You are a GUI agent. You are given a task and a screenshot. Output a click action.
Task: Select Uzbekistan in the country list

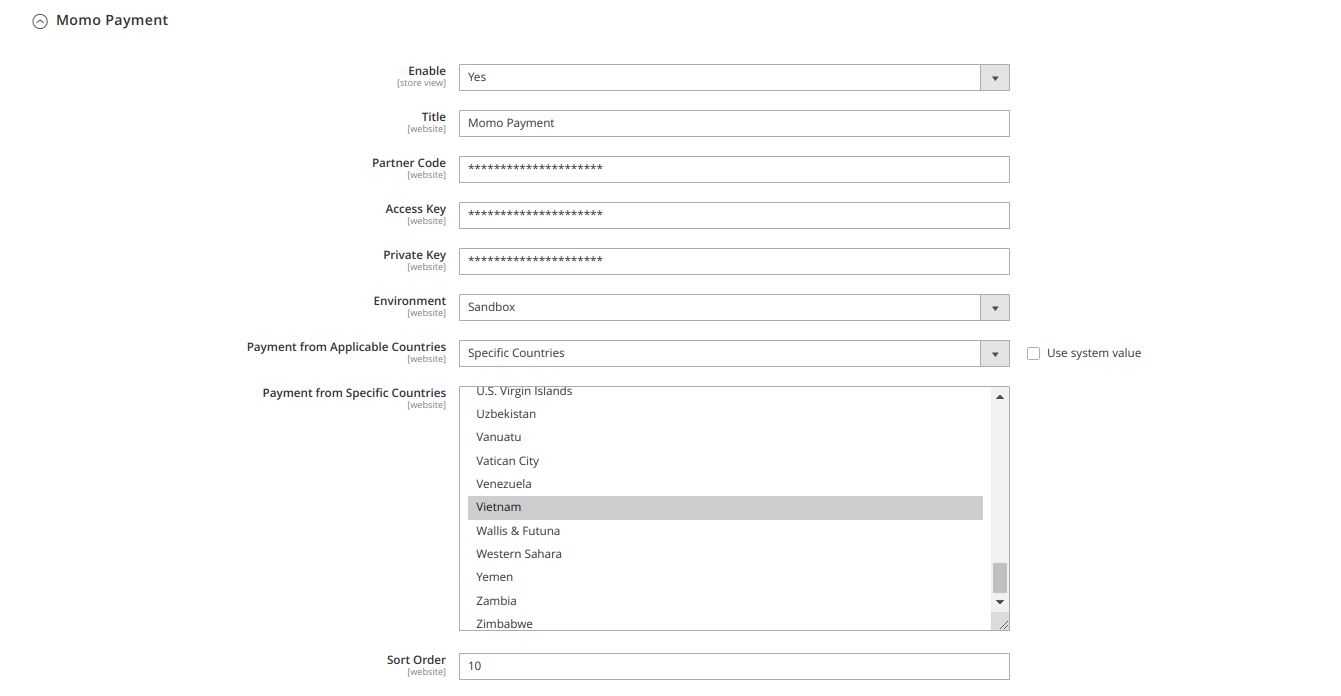pos(725,414)
